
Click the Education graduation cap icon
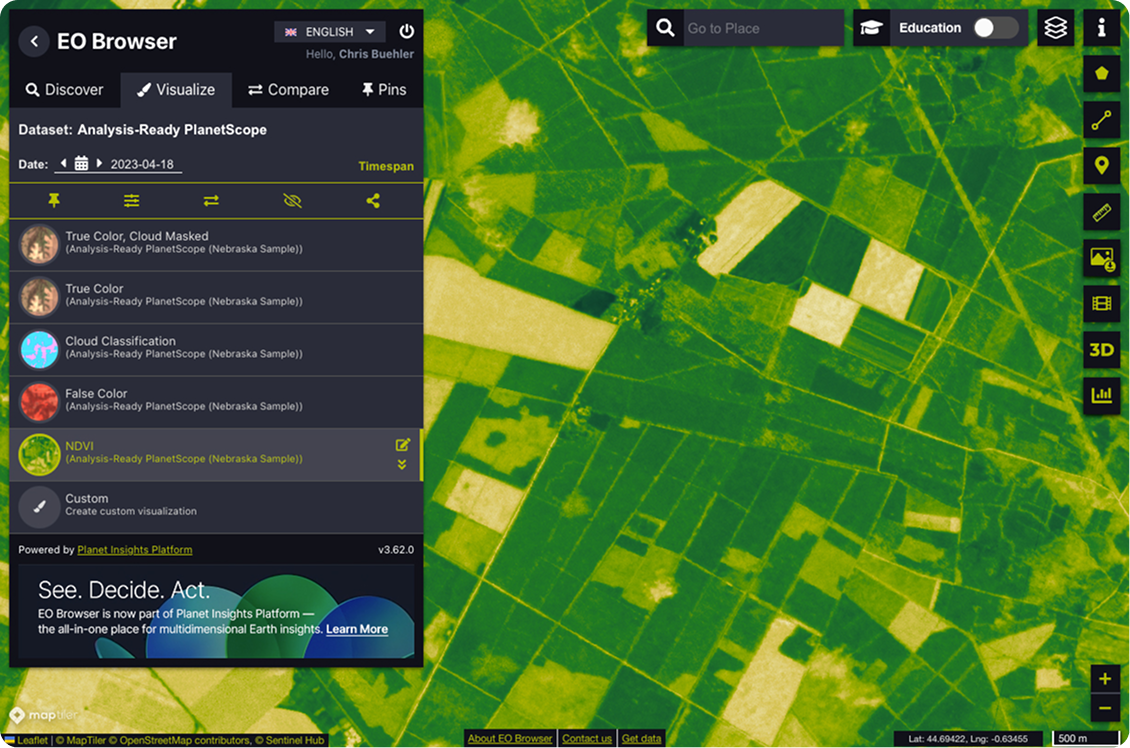(x=871, y=28)
